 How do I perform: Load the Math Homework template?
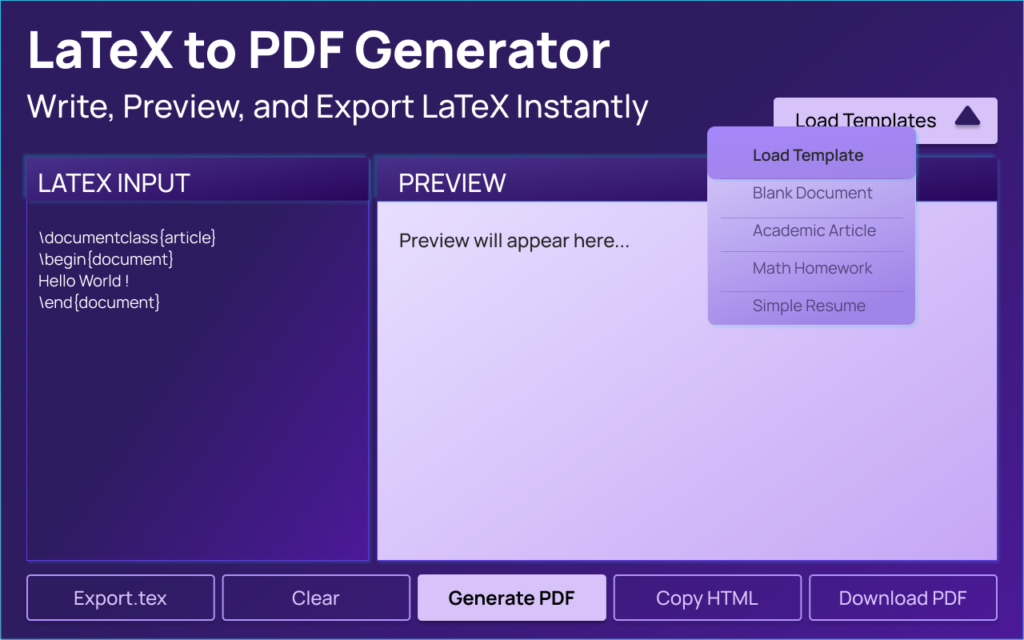(x=812, y=268)
